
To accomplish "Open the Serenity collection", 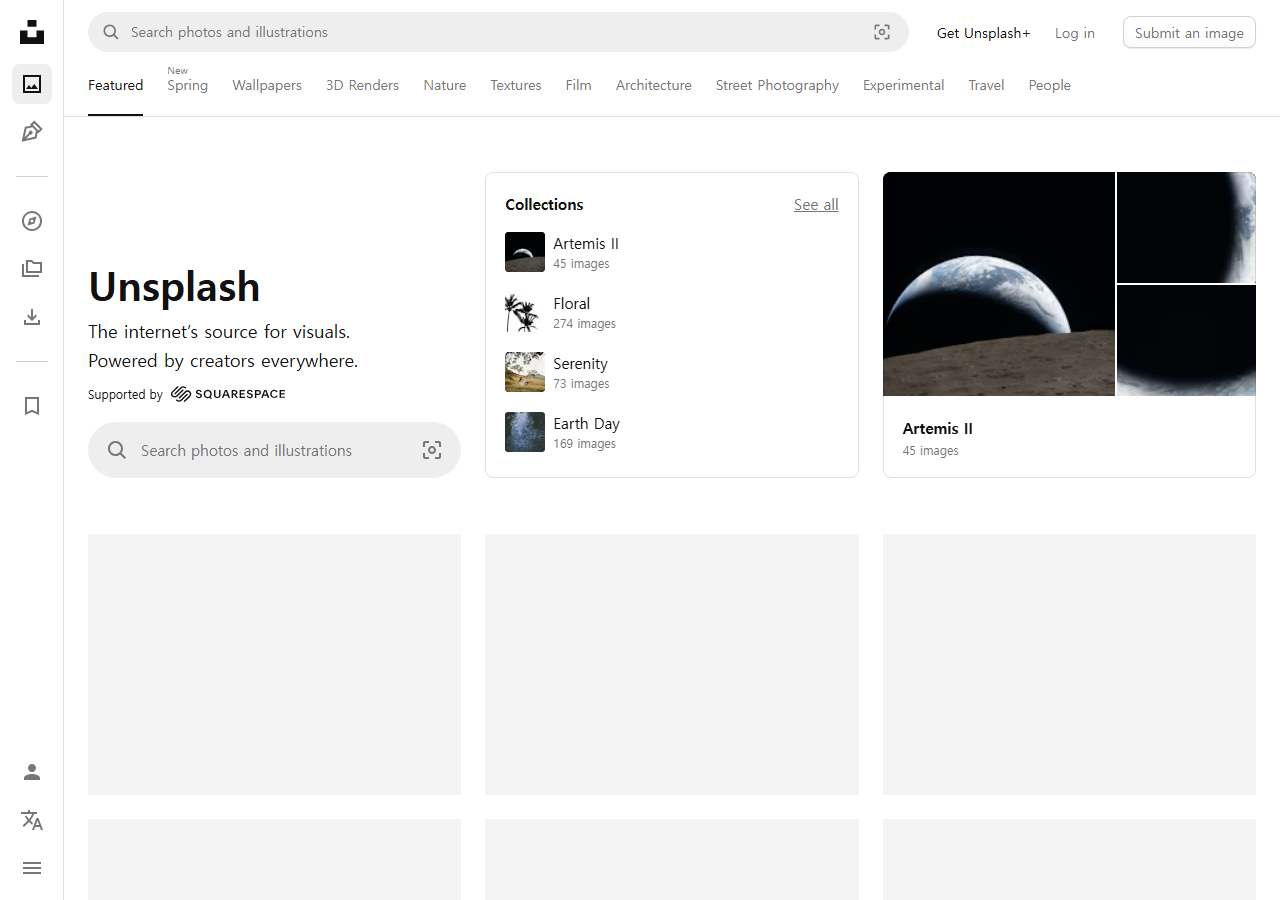I will (x=672, y=372).
